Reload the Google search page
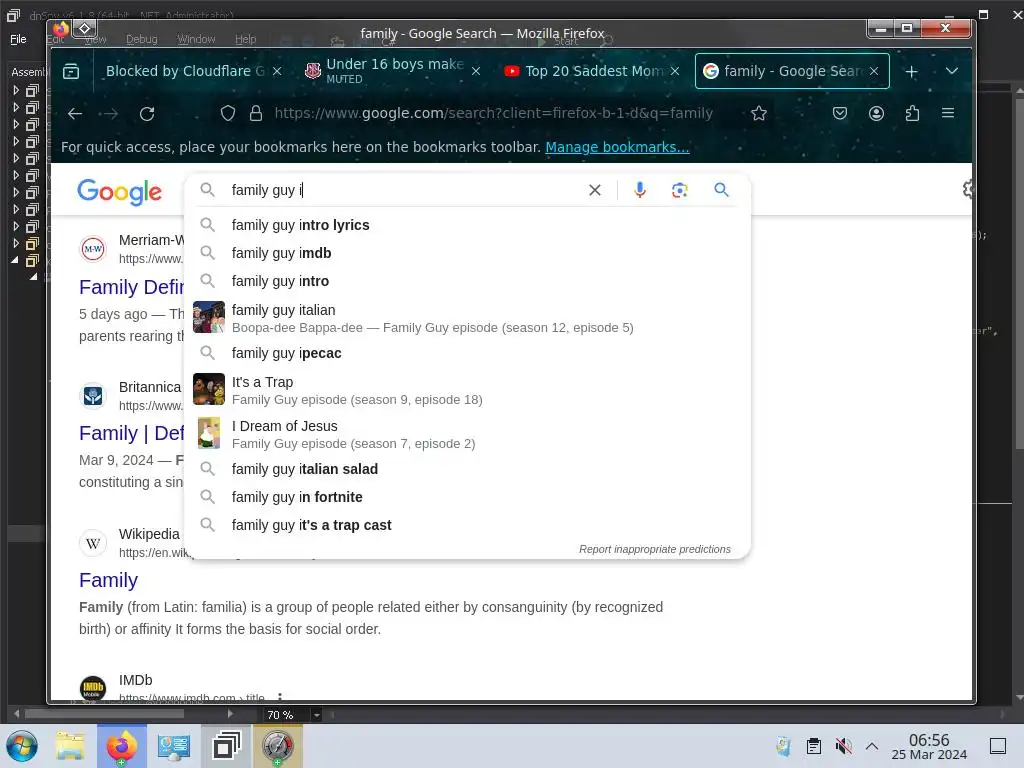The image size is (1024, 768). click(x=147, y=114)
